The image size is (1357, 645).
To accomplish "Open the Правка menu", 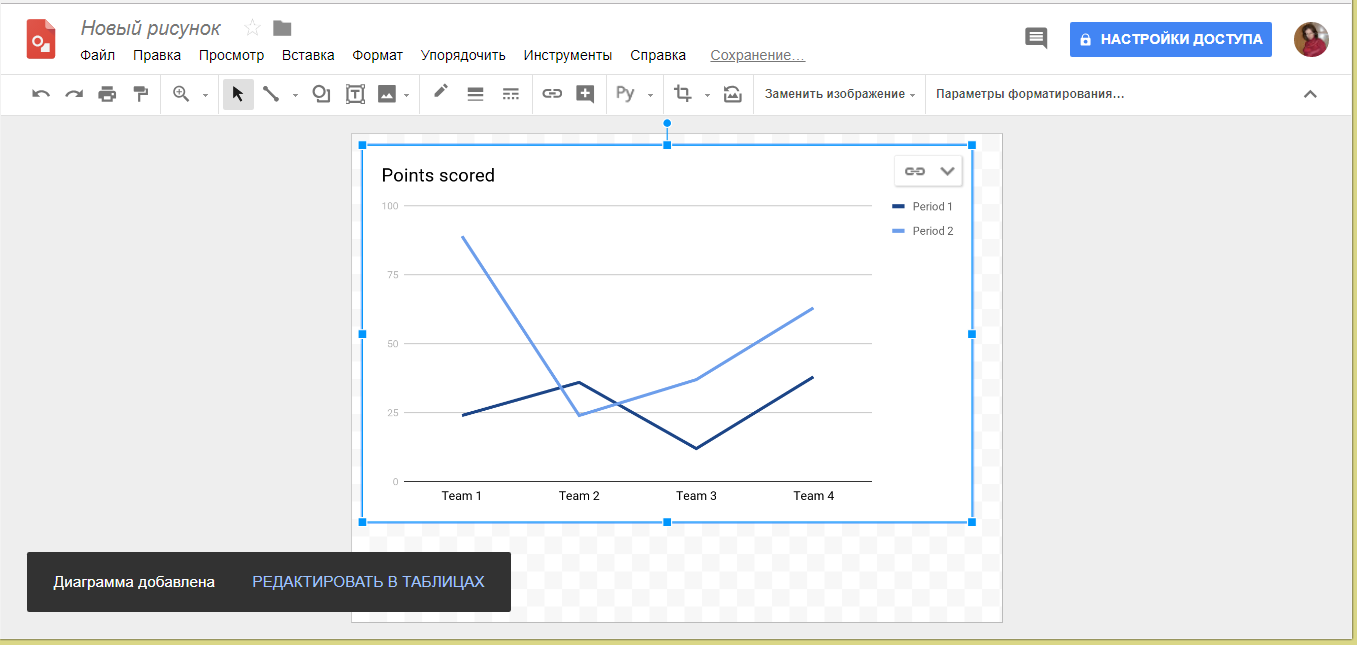I will click(x=157, y=55).
